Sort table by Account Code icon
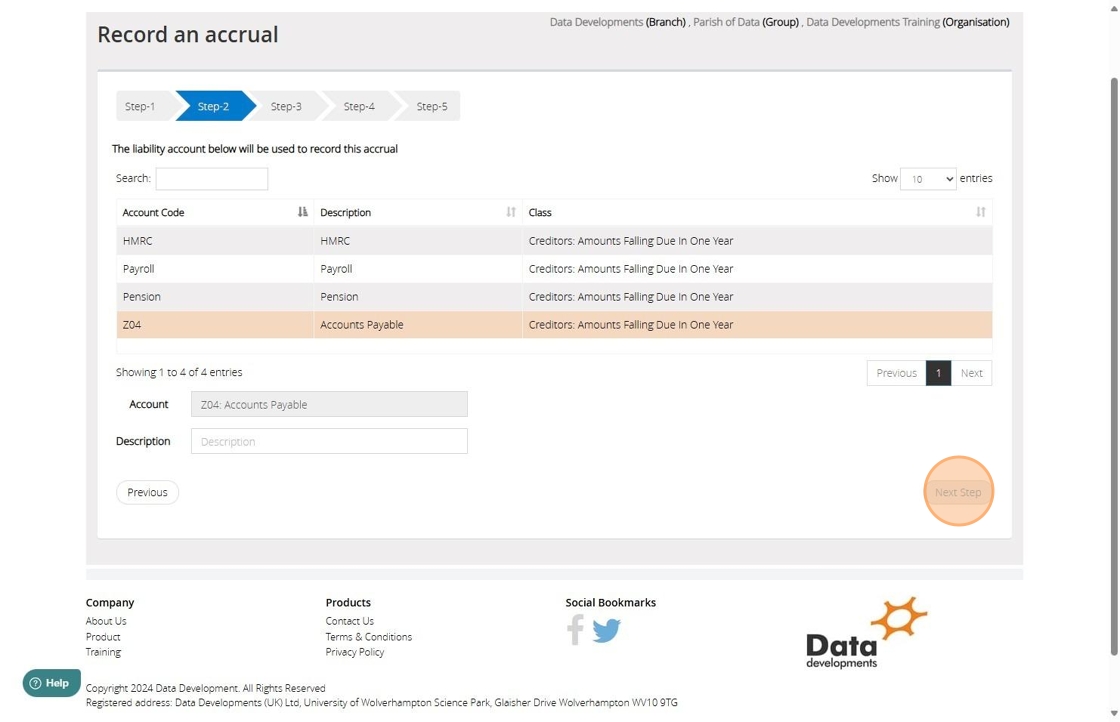The height and width of the screenshot is (722, 1120). pos(303,212)
